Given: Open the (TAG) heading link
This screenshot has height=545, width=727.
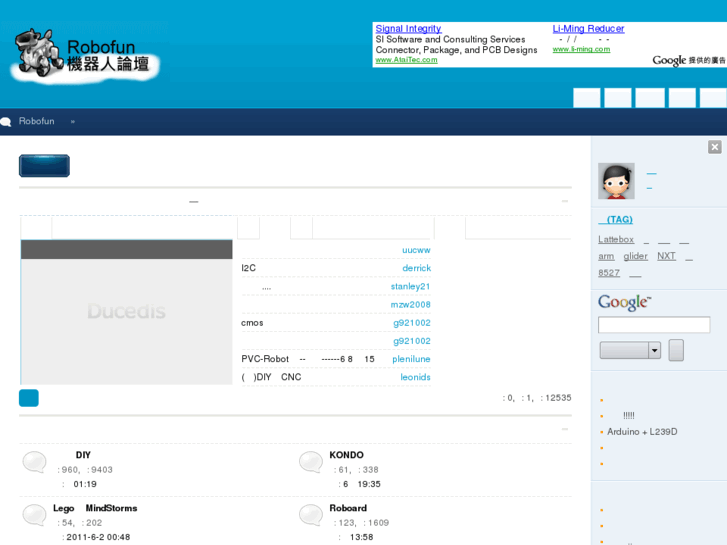Looking at the screenshot, I should (x=615, y=219).
